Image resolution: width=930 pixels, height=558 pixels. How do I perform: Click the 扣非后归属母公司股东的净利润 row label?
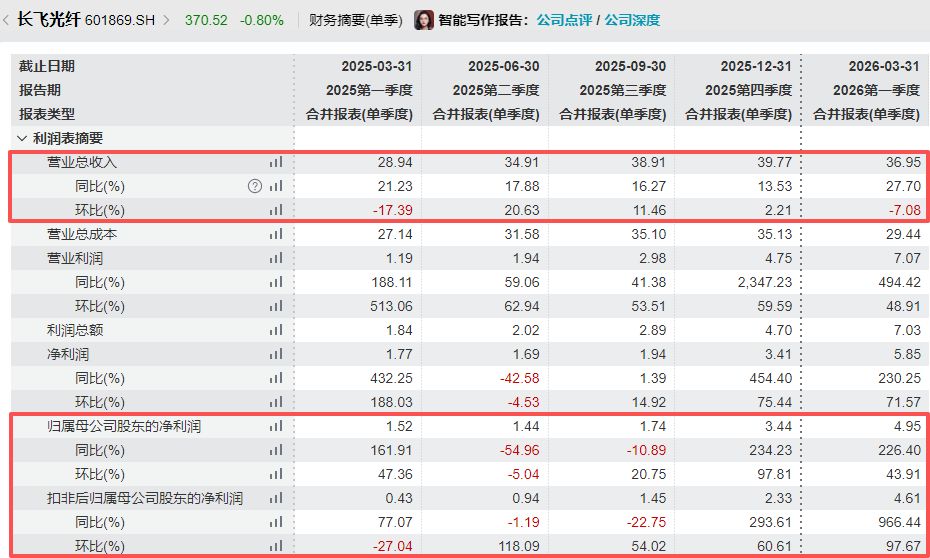(x=145, y=498)
